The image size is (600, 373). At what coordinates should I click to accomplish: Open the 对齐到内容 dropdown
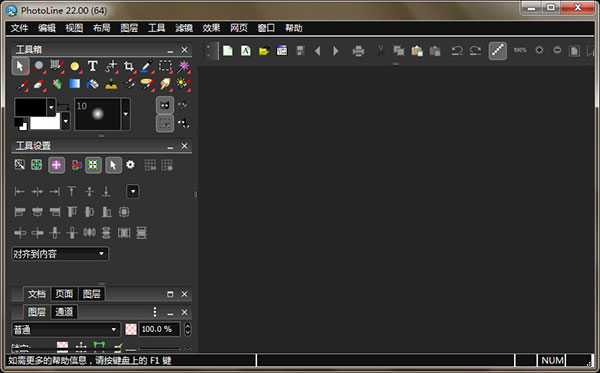(60, 254)
